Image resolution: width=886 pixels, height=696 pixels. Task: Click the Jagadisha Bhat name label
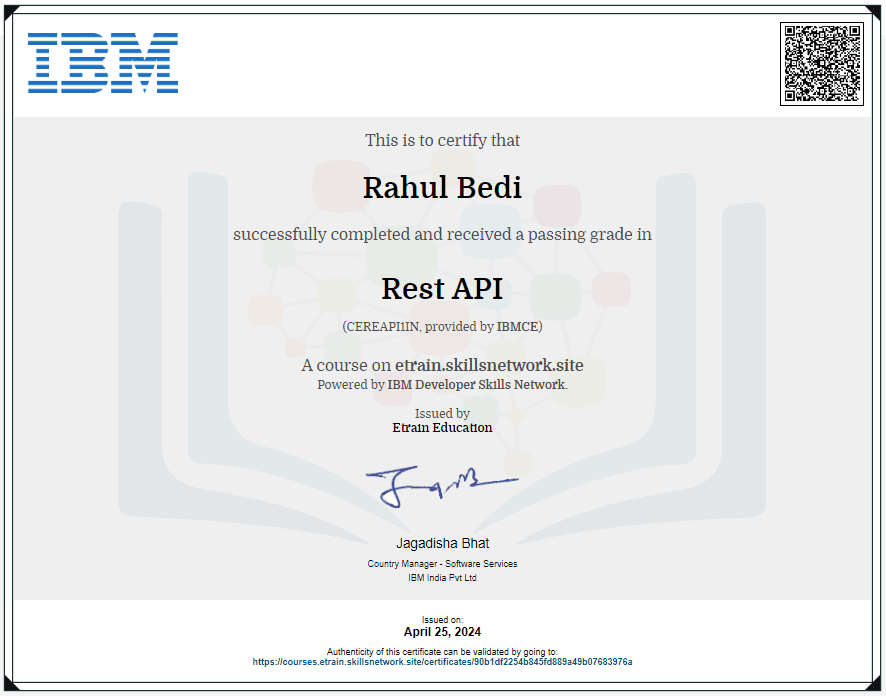point(443,543)
